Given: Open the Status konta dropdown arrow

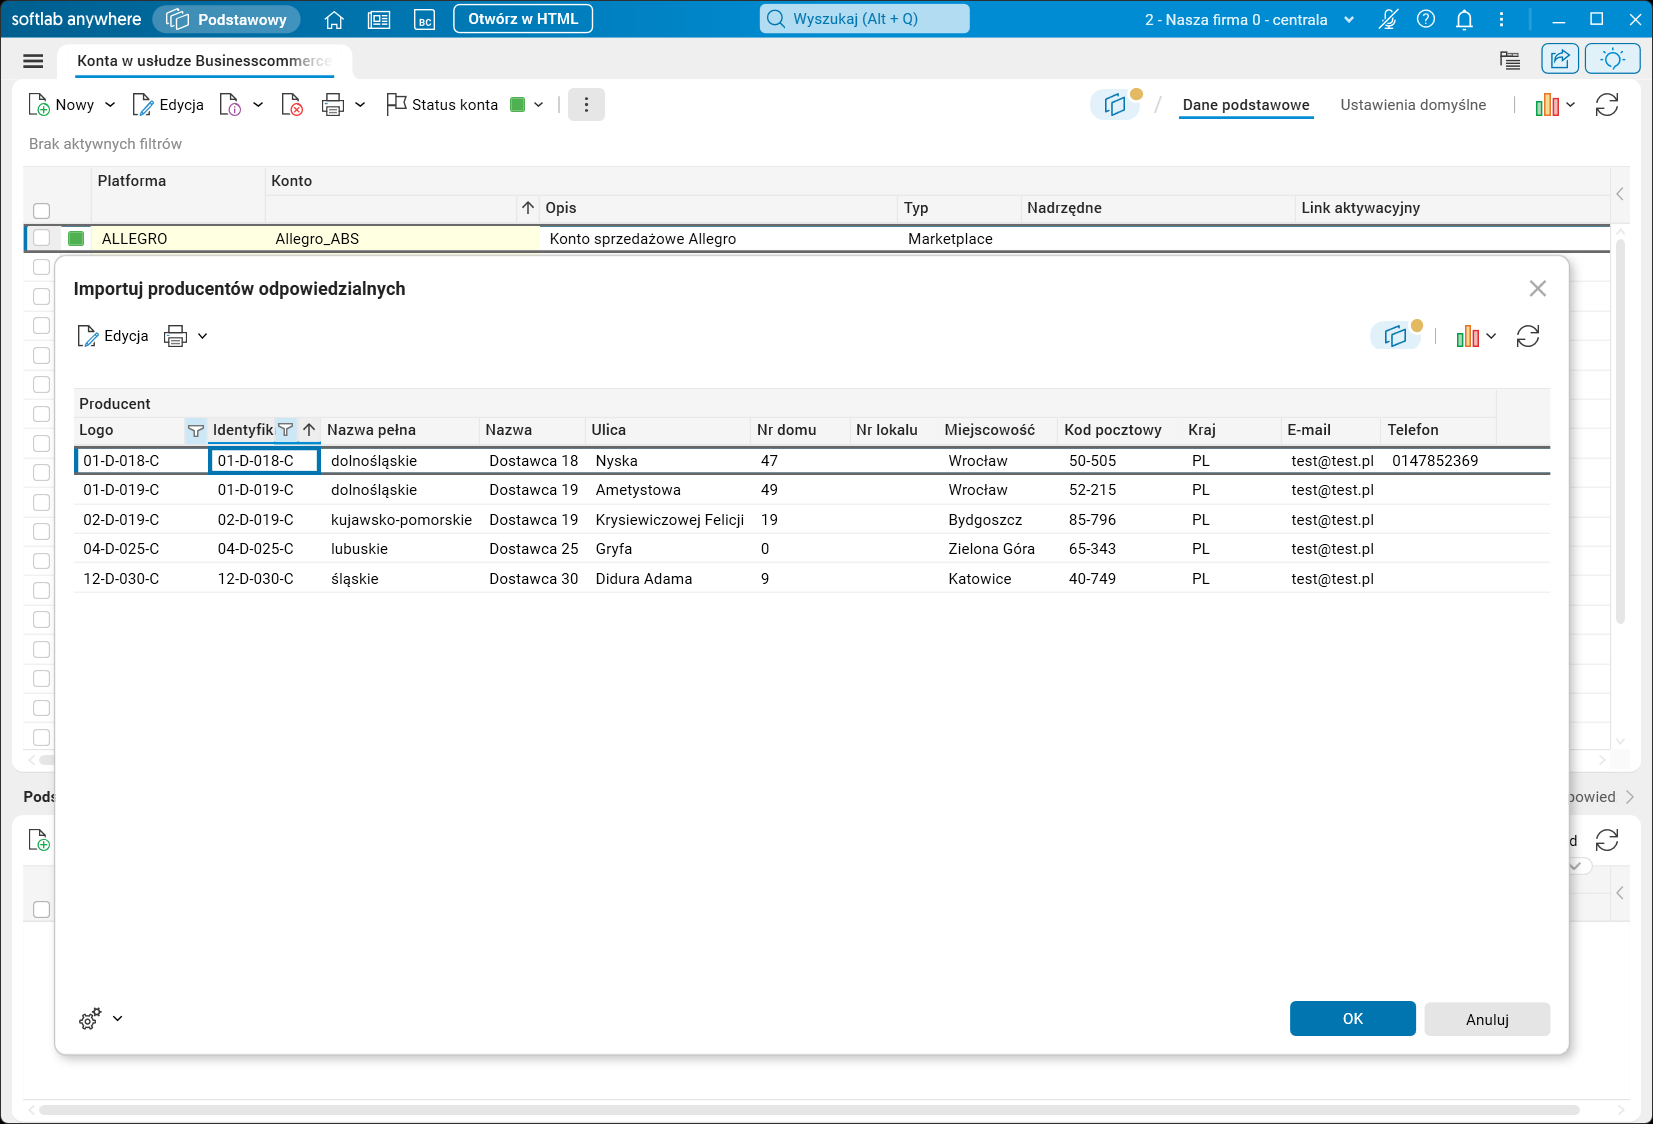Looking at the screenshot, I should coord(539,105).
